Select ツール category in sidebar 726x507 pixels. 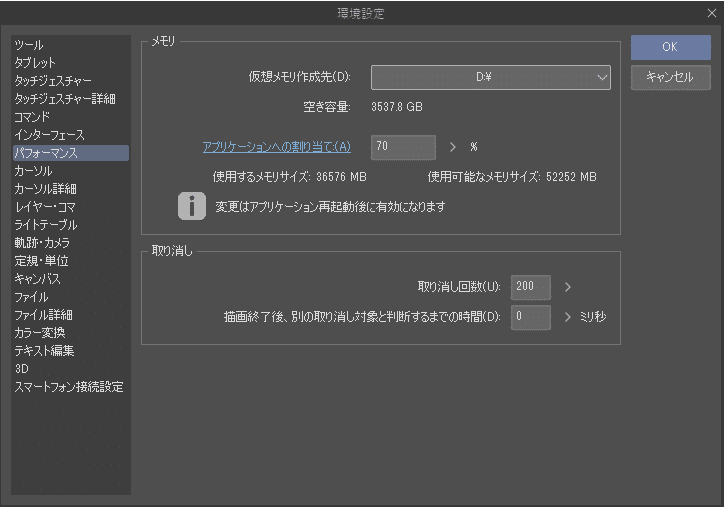click(x=71, y=45)
